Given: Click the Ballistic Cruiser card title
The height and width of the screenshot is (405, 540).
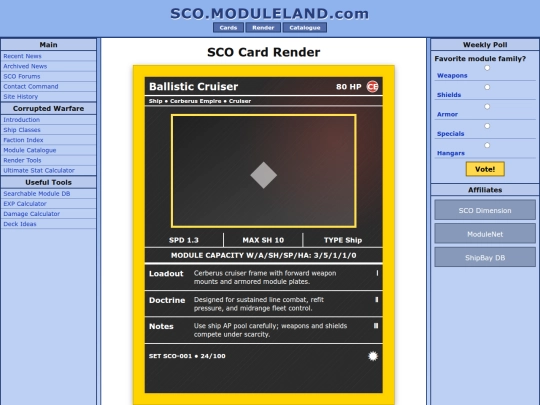Looking at the screenshot, I should 194,86.
